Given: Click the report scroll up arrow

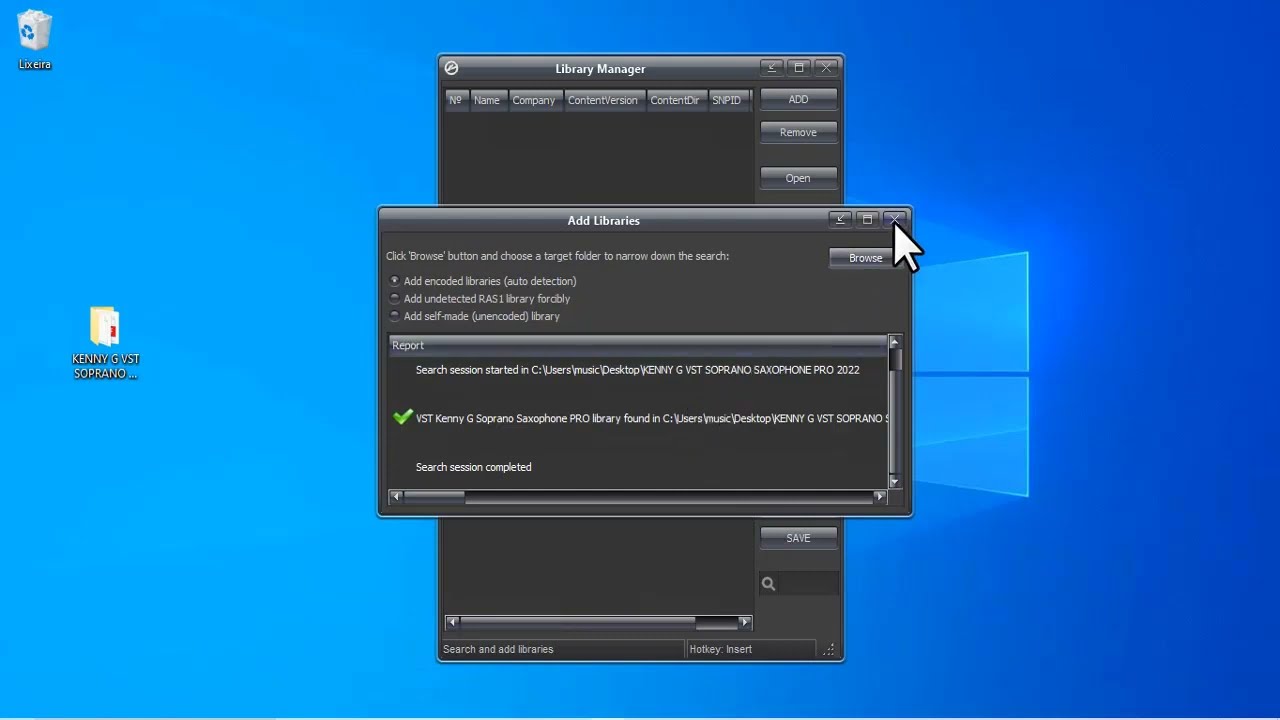Looking at the screenshot, I should tap(894, 342).
